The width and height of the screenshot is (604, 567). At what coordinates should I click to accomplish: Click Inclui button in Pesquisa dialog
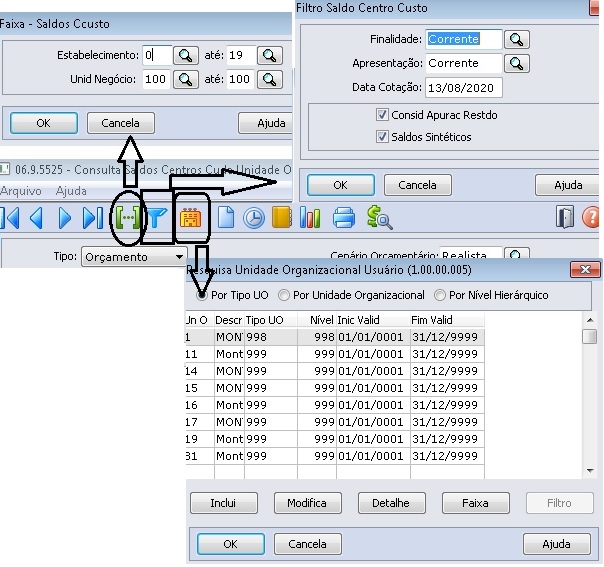223,503
